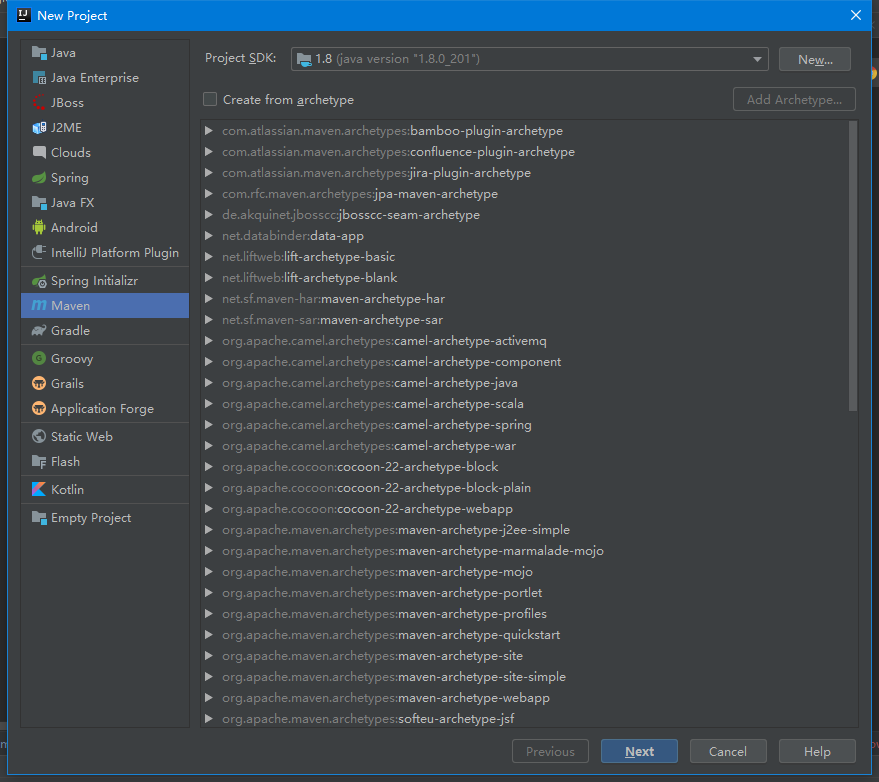Open the Clouds project type icon
Viewport: 879px width, 782px height.
(39, 152)
